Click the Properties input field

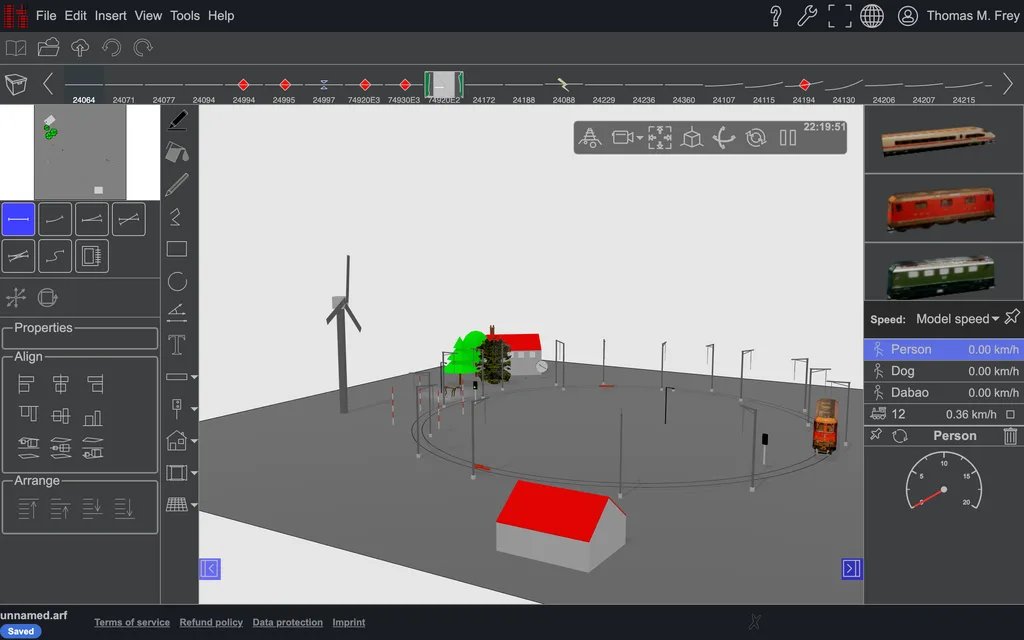point(80,338)
